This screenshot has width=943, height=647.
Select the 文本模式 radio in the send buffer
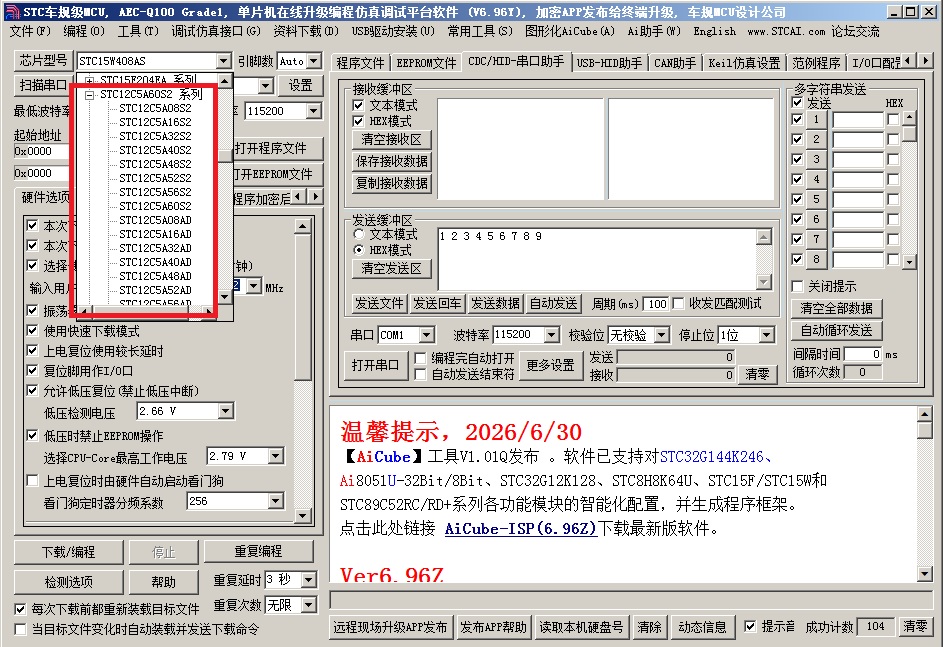click(x=359, y=234)
